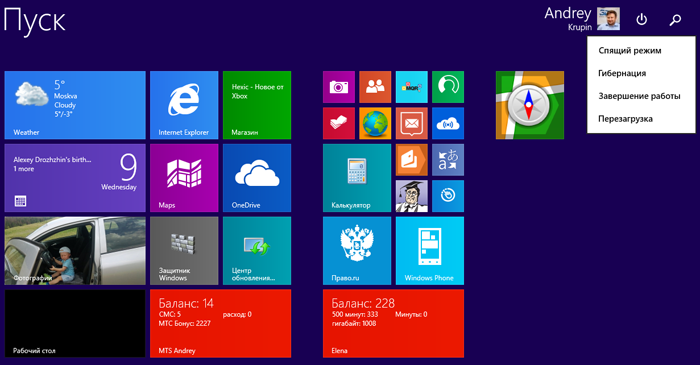Open the cartoon professor tile
This screenshot has height=365, width=700.
[x=412, y=196]
